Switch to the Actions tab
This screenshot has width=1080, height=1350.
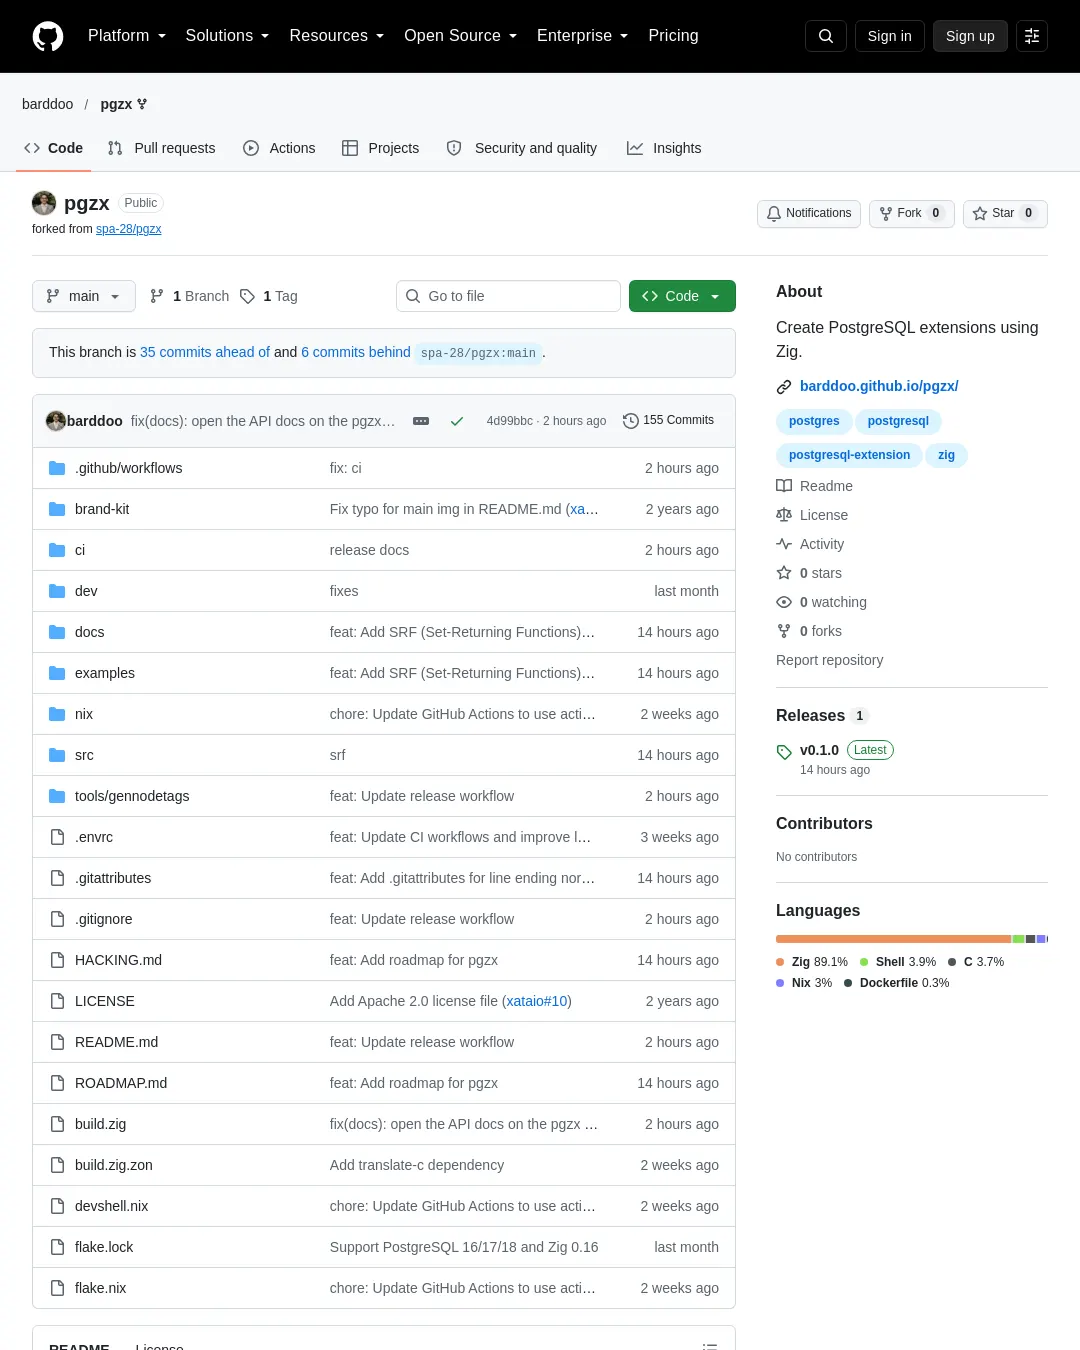click(279, 148)
